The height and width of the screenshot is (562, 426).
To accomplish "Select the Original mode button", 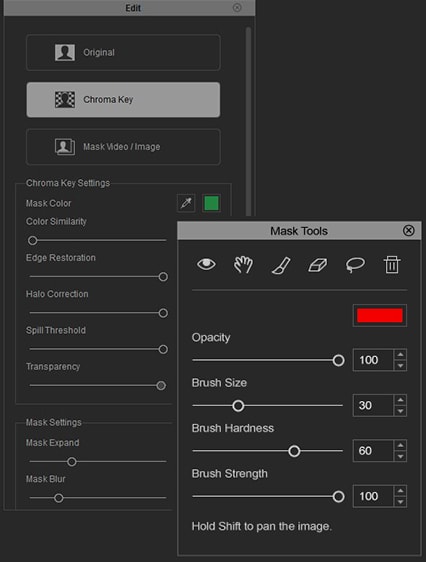I will (123, 52).
